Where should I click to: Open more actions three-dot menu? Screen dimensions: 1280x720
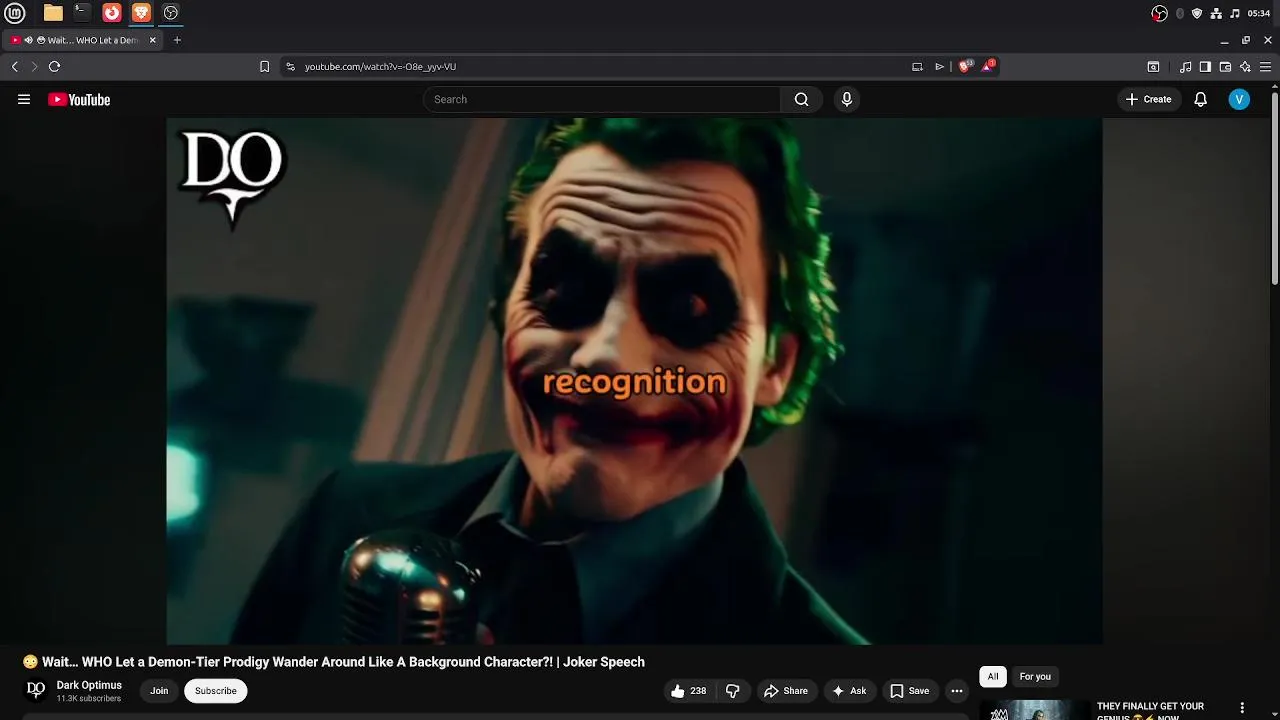coord(957,691)
